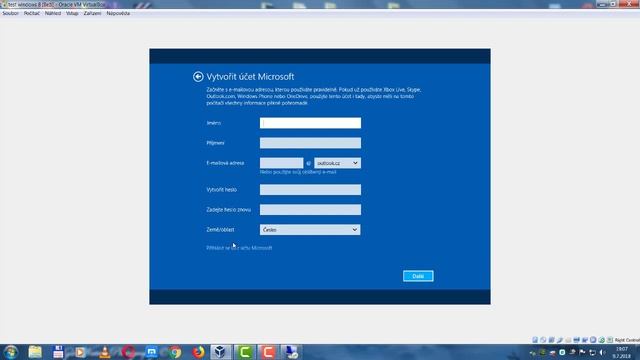Focus the E-mailová adresa name field
This screenshot has height=360, width=640.
[282, 163]
